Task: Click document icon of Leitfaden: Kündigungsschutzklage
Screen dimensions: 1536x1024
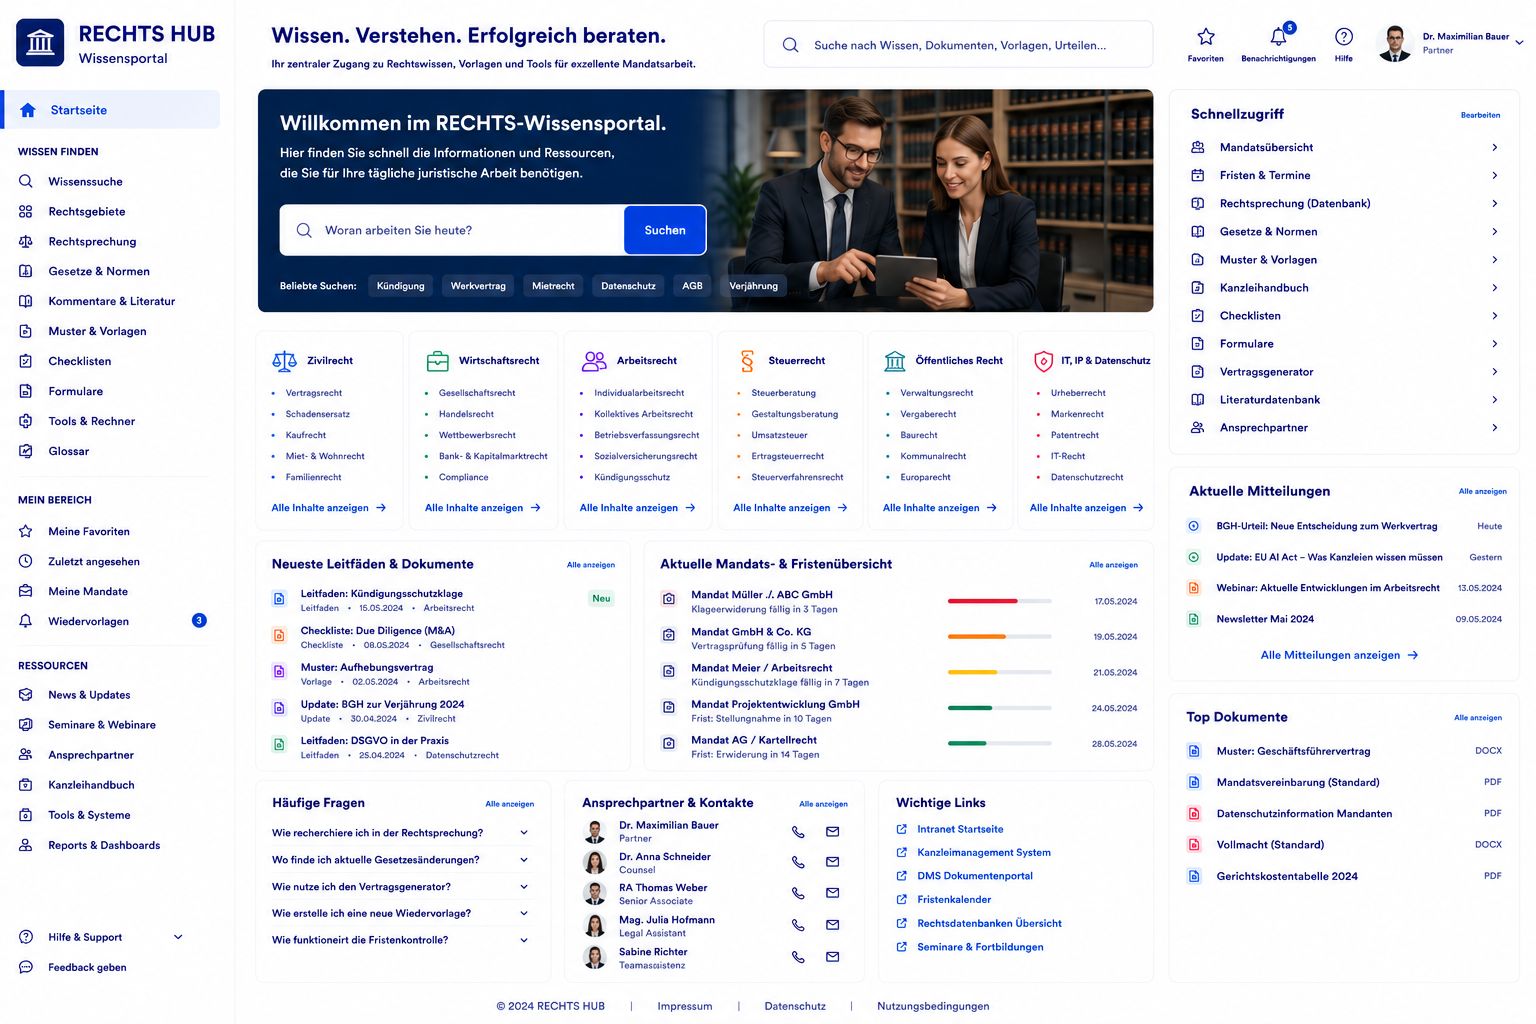Action: coord(279,599)
